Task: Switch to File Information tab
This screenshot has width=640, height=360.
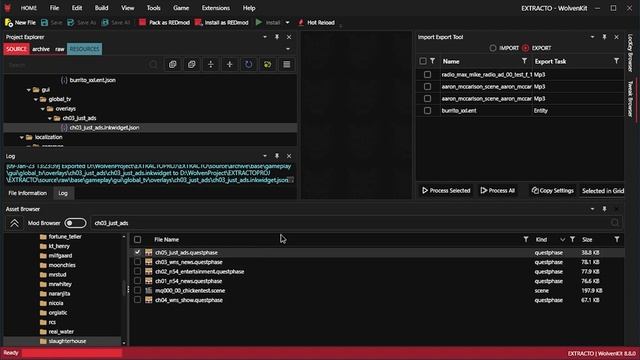Action: [x=27, y=193]
